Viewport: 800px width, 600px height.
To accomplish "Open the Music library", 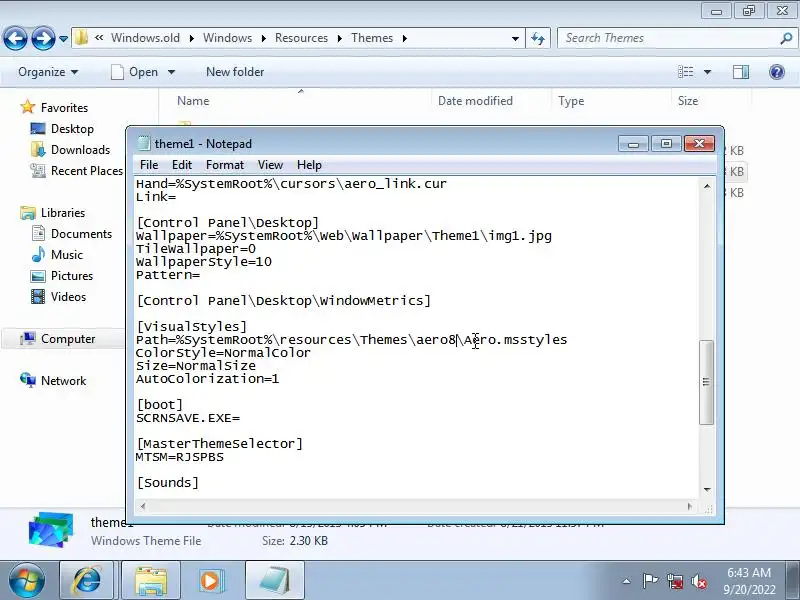I will pos(66,255).
